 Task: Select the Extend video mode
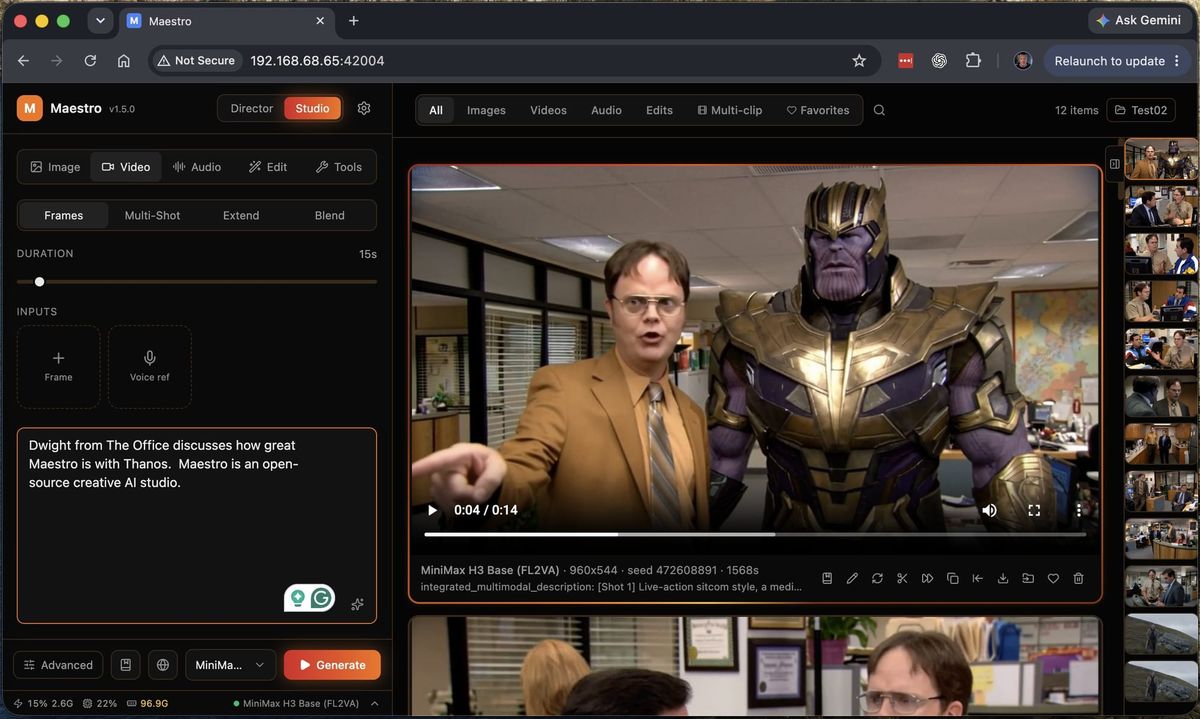click(x=241, y=215)
